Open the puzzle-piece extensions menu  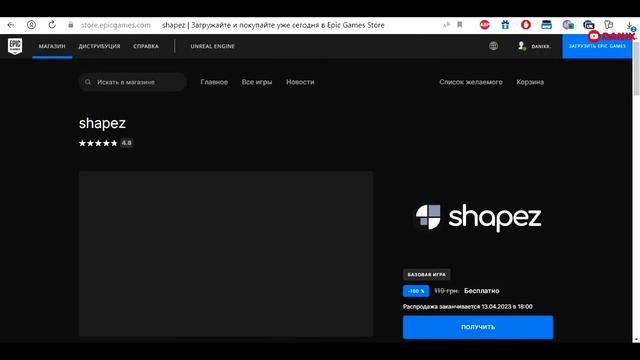609,25
